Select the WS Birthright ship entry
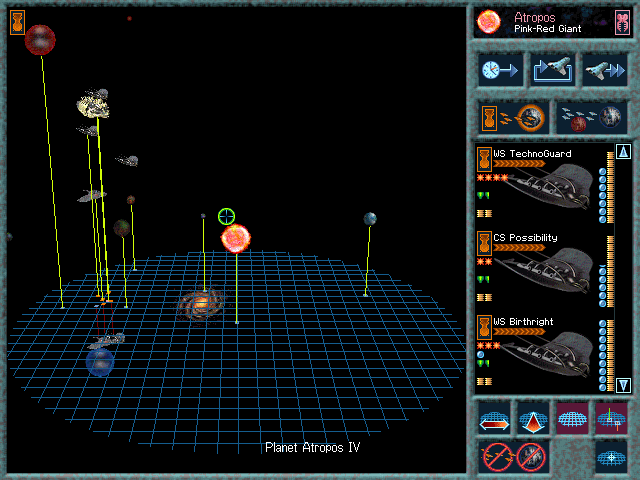Screen dimensions: 640x480 [545, 353]
